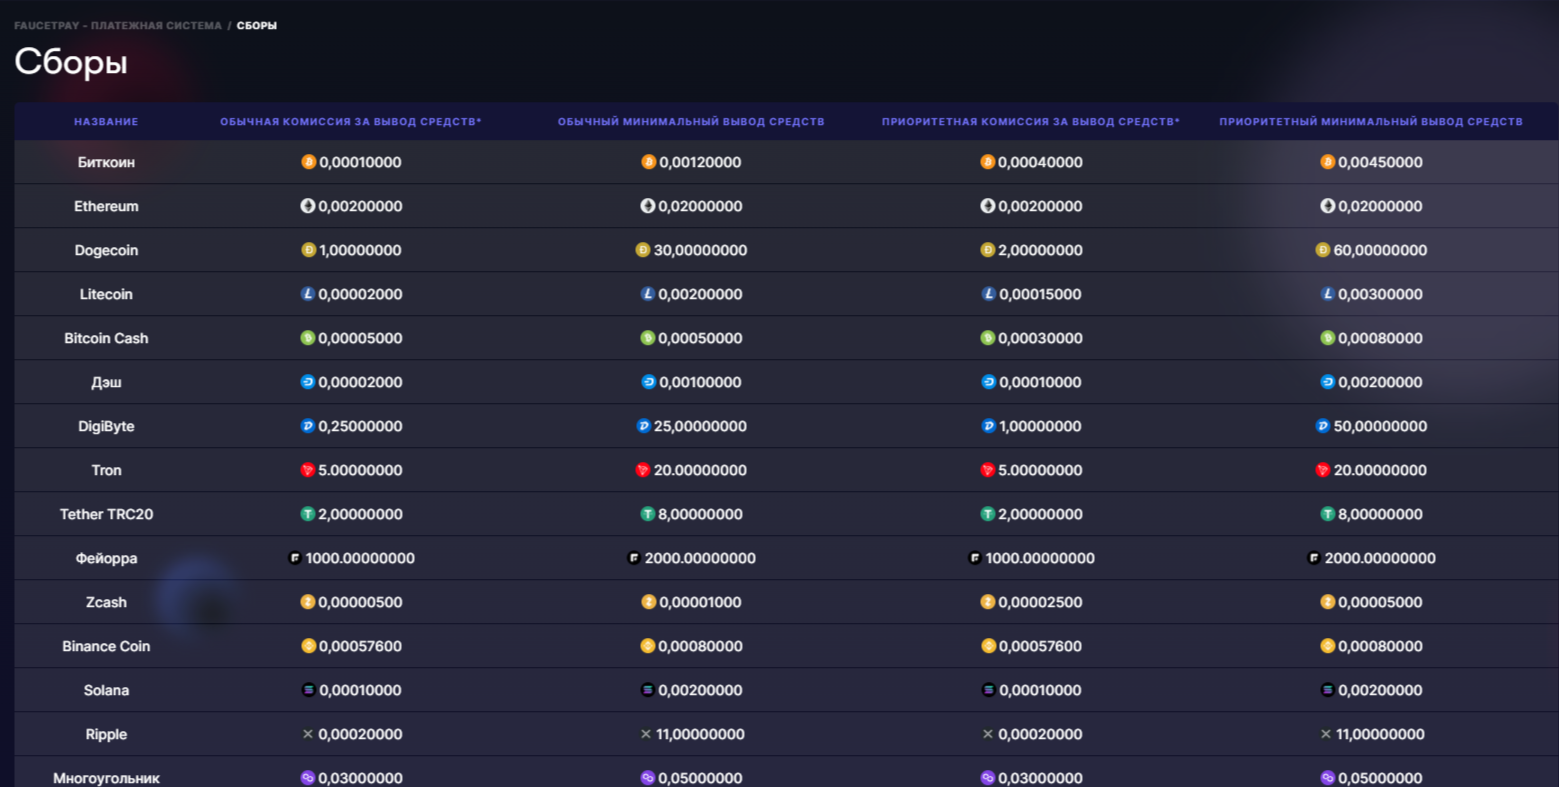Click the Solana row name
The image size is (1559, 787).
coord(106,690)
